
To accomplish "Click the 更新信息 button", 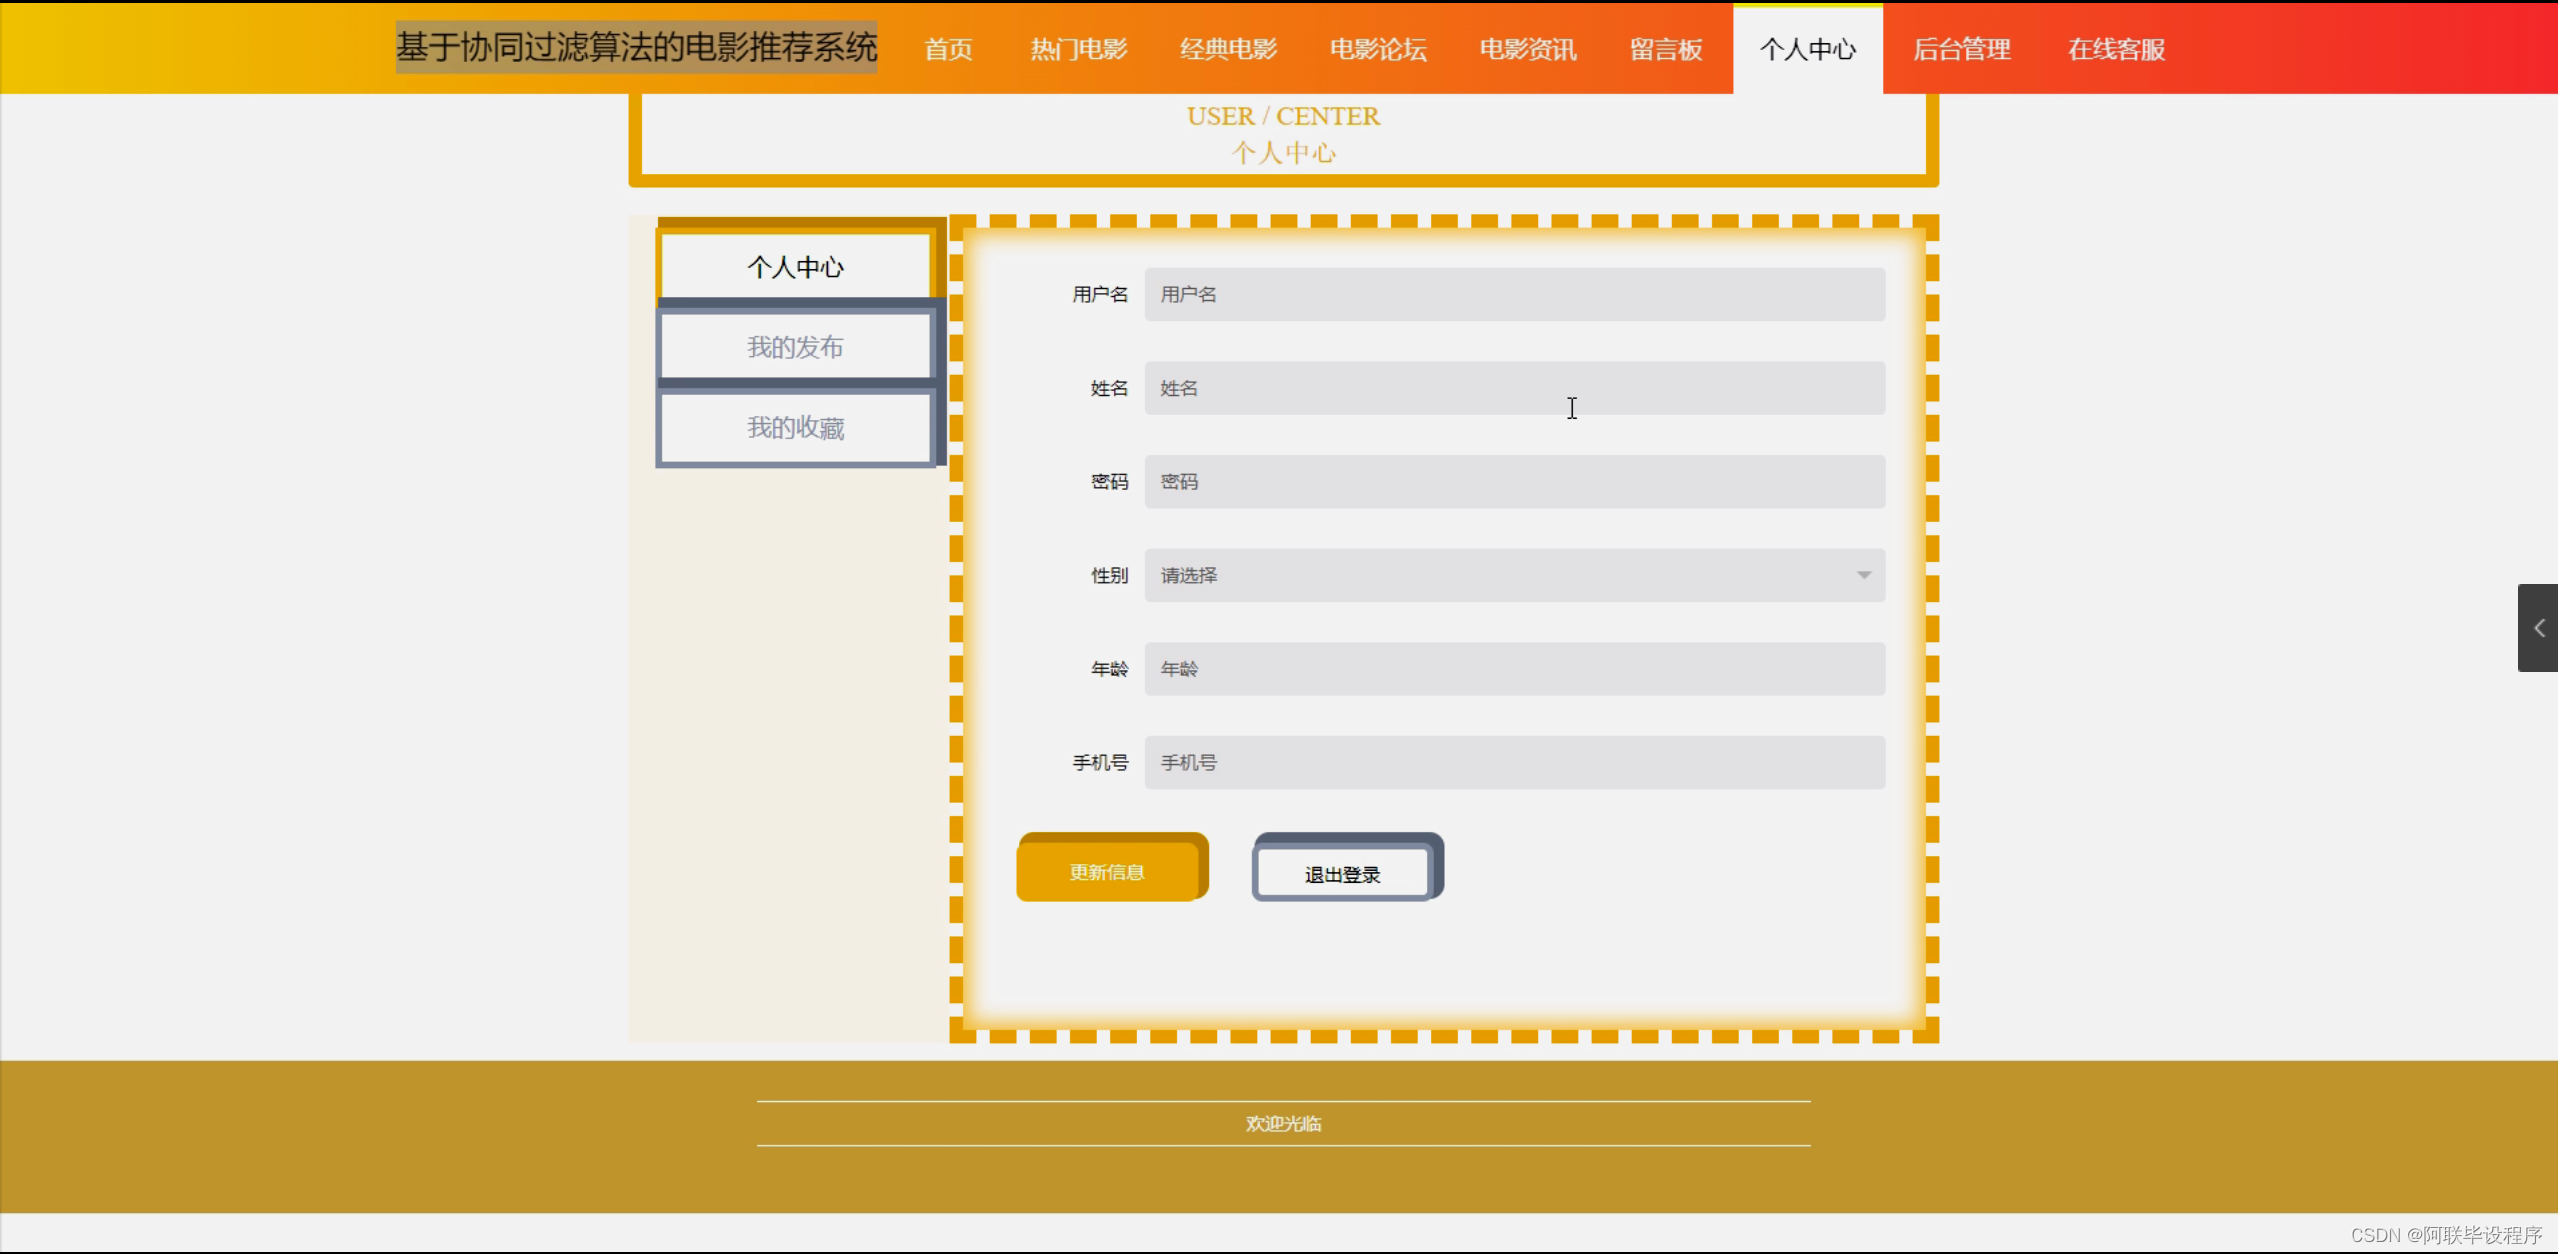I will [x=1111, y=869].
